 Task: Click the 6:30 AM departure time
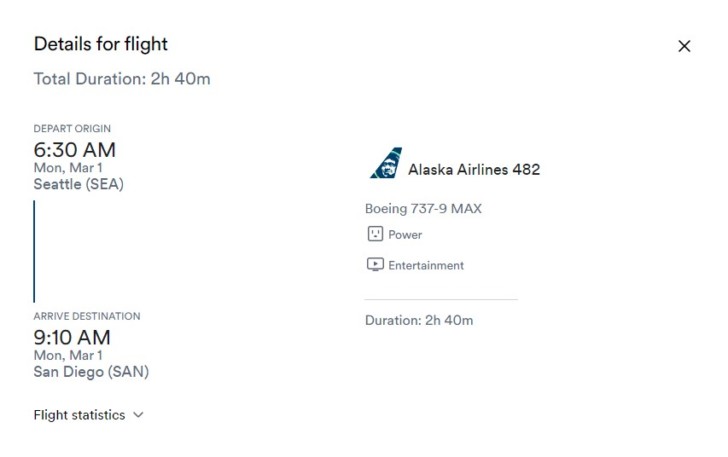click(x=75, y=150)
